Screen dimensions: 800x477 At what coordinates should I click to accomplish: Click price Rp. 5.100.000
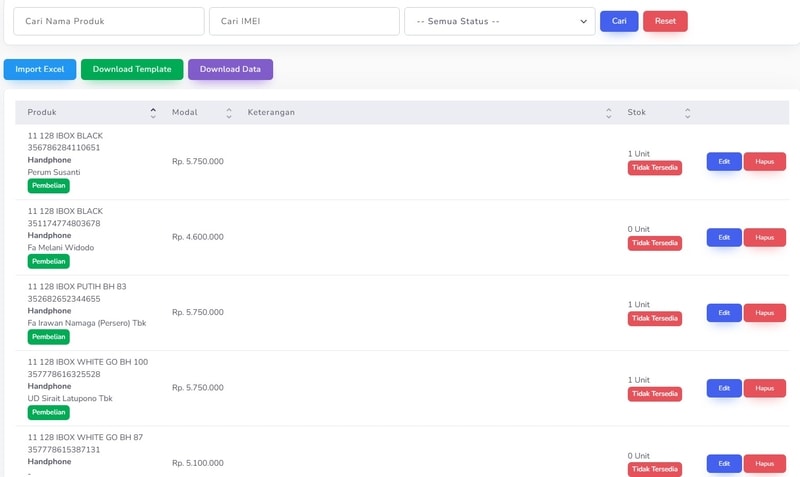(x=198, y=463)
